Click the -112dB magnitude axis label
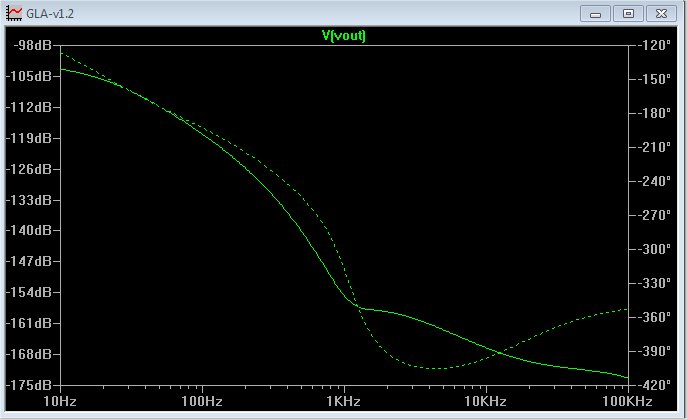The height and width of the screenshot is (419, 687). [28, 107]
